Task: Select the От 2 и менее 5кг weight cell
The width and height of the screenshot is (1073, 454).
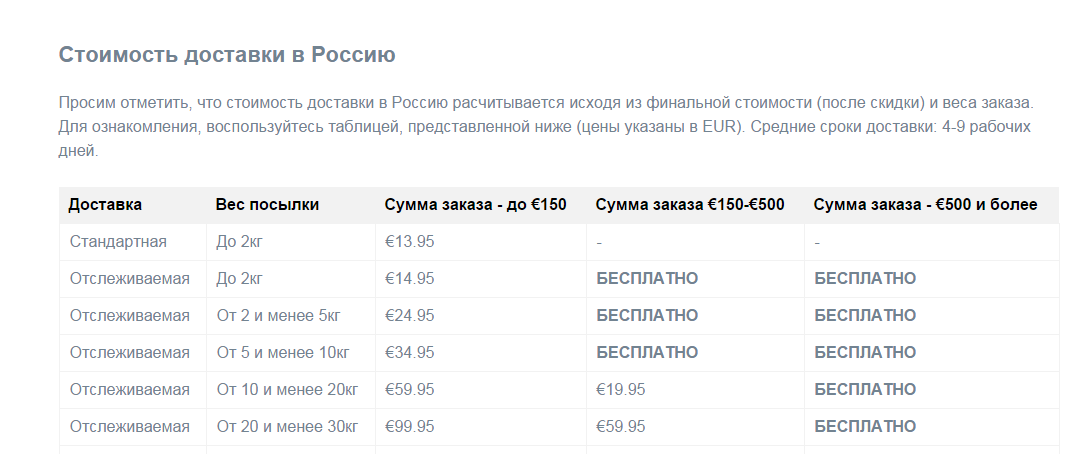Action: tap(279, 316)
